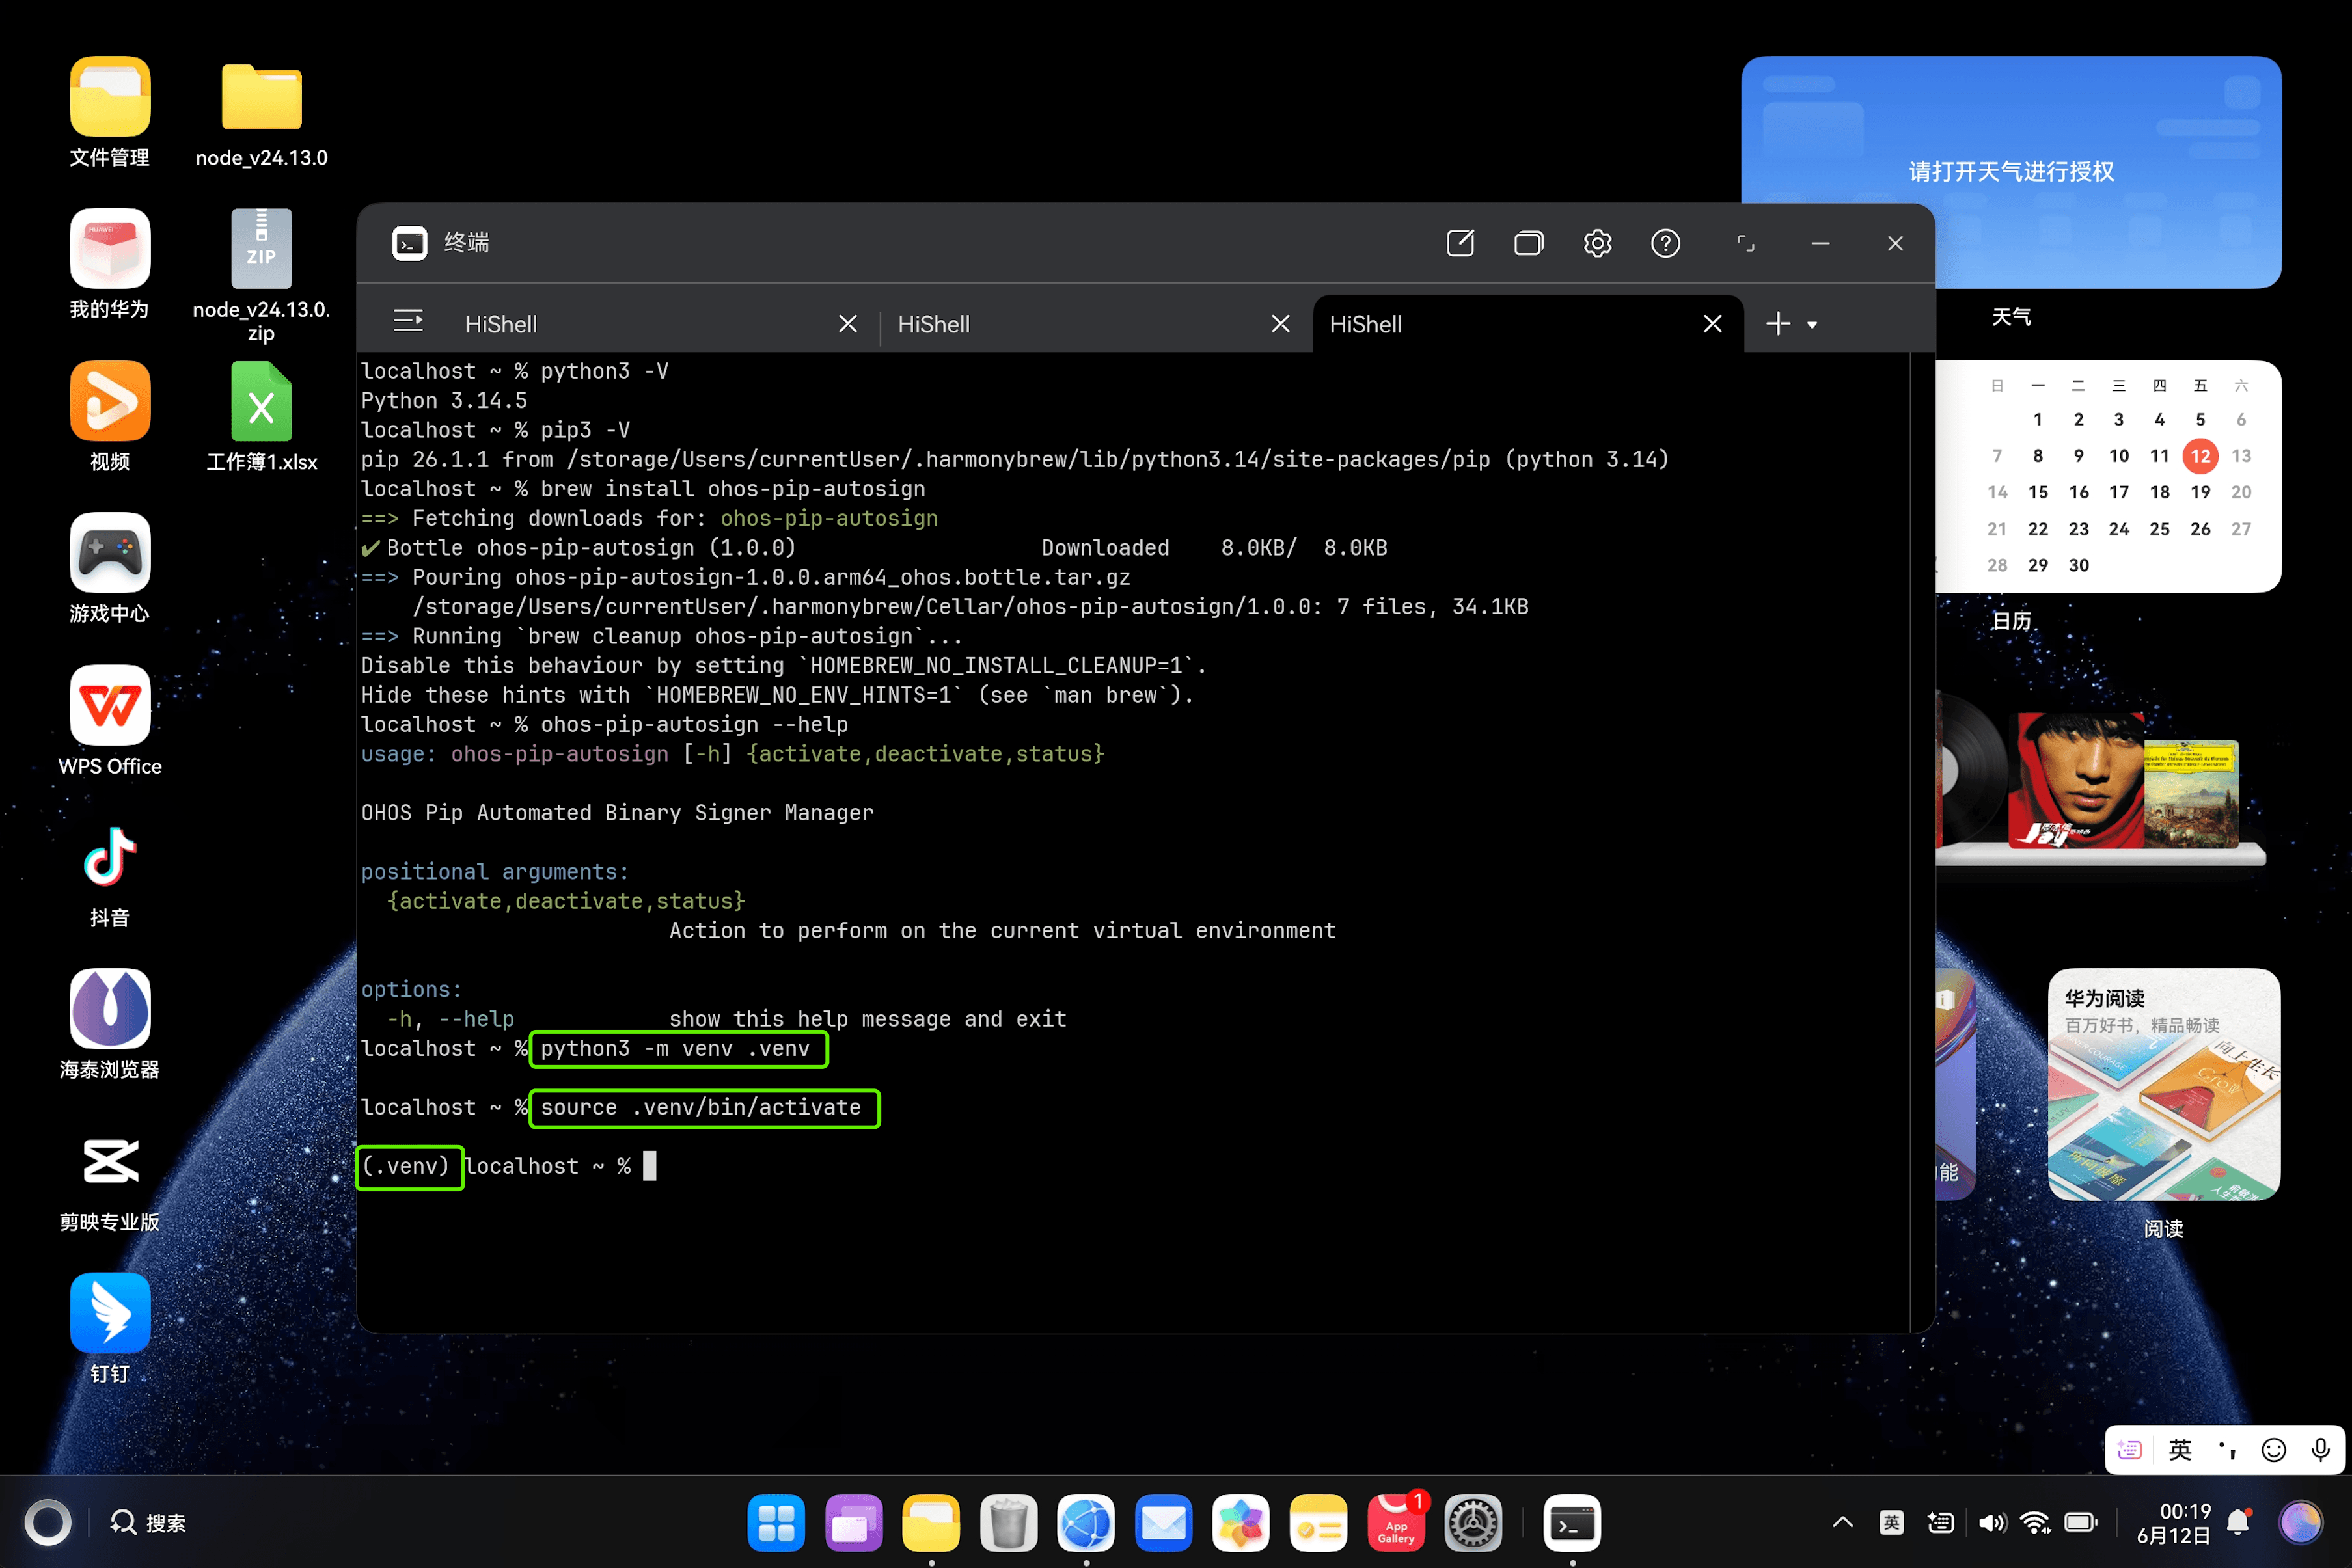Open emoji picker on input bar
Screen dimensions: 2352x1568
pos(2273,1449)
